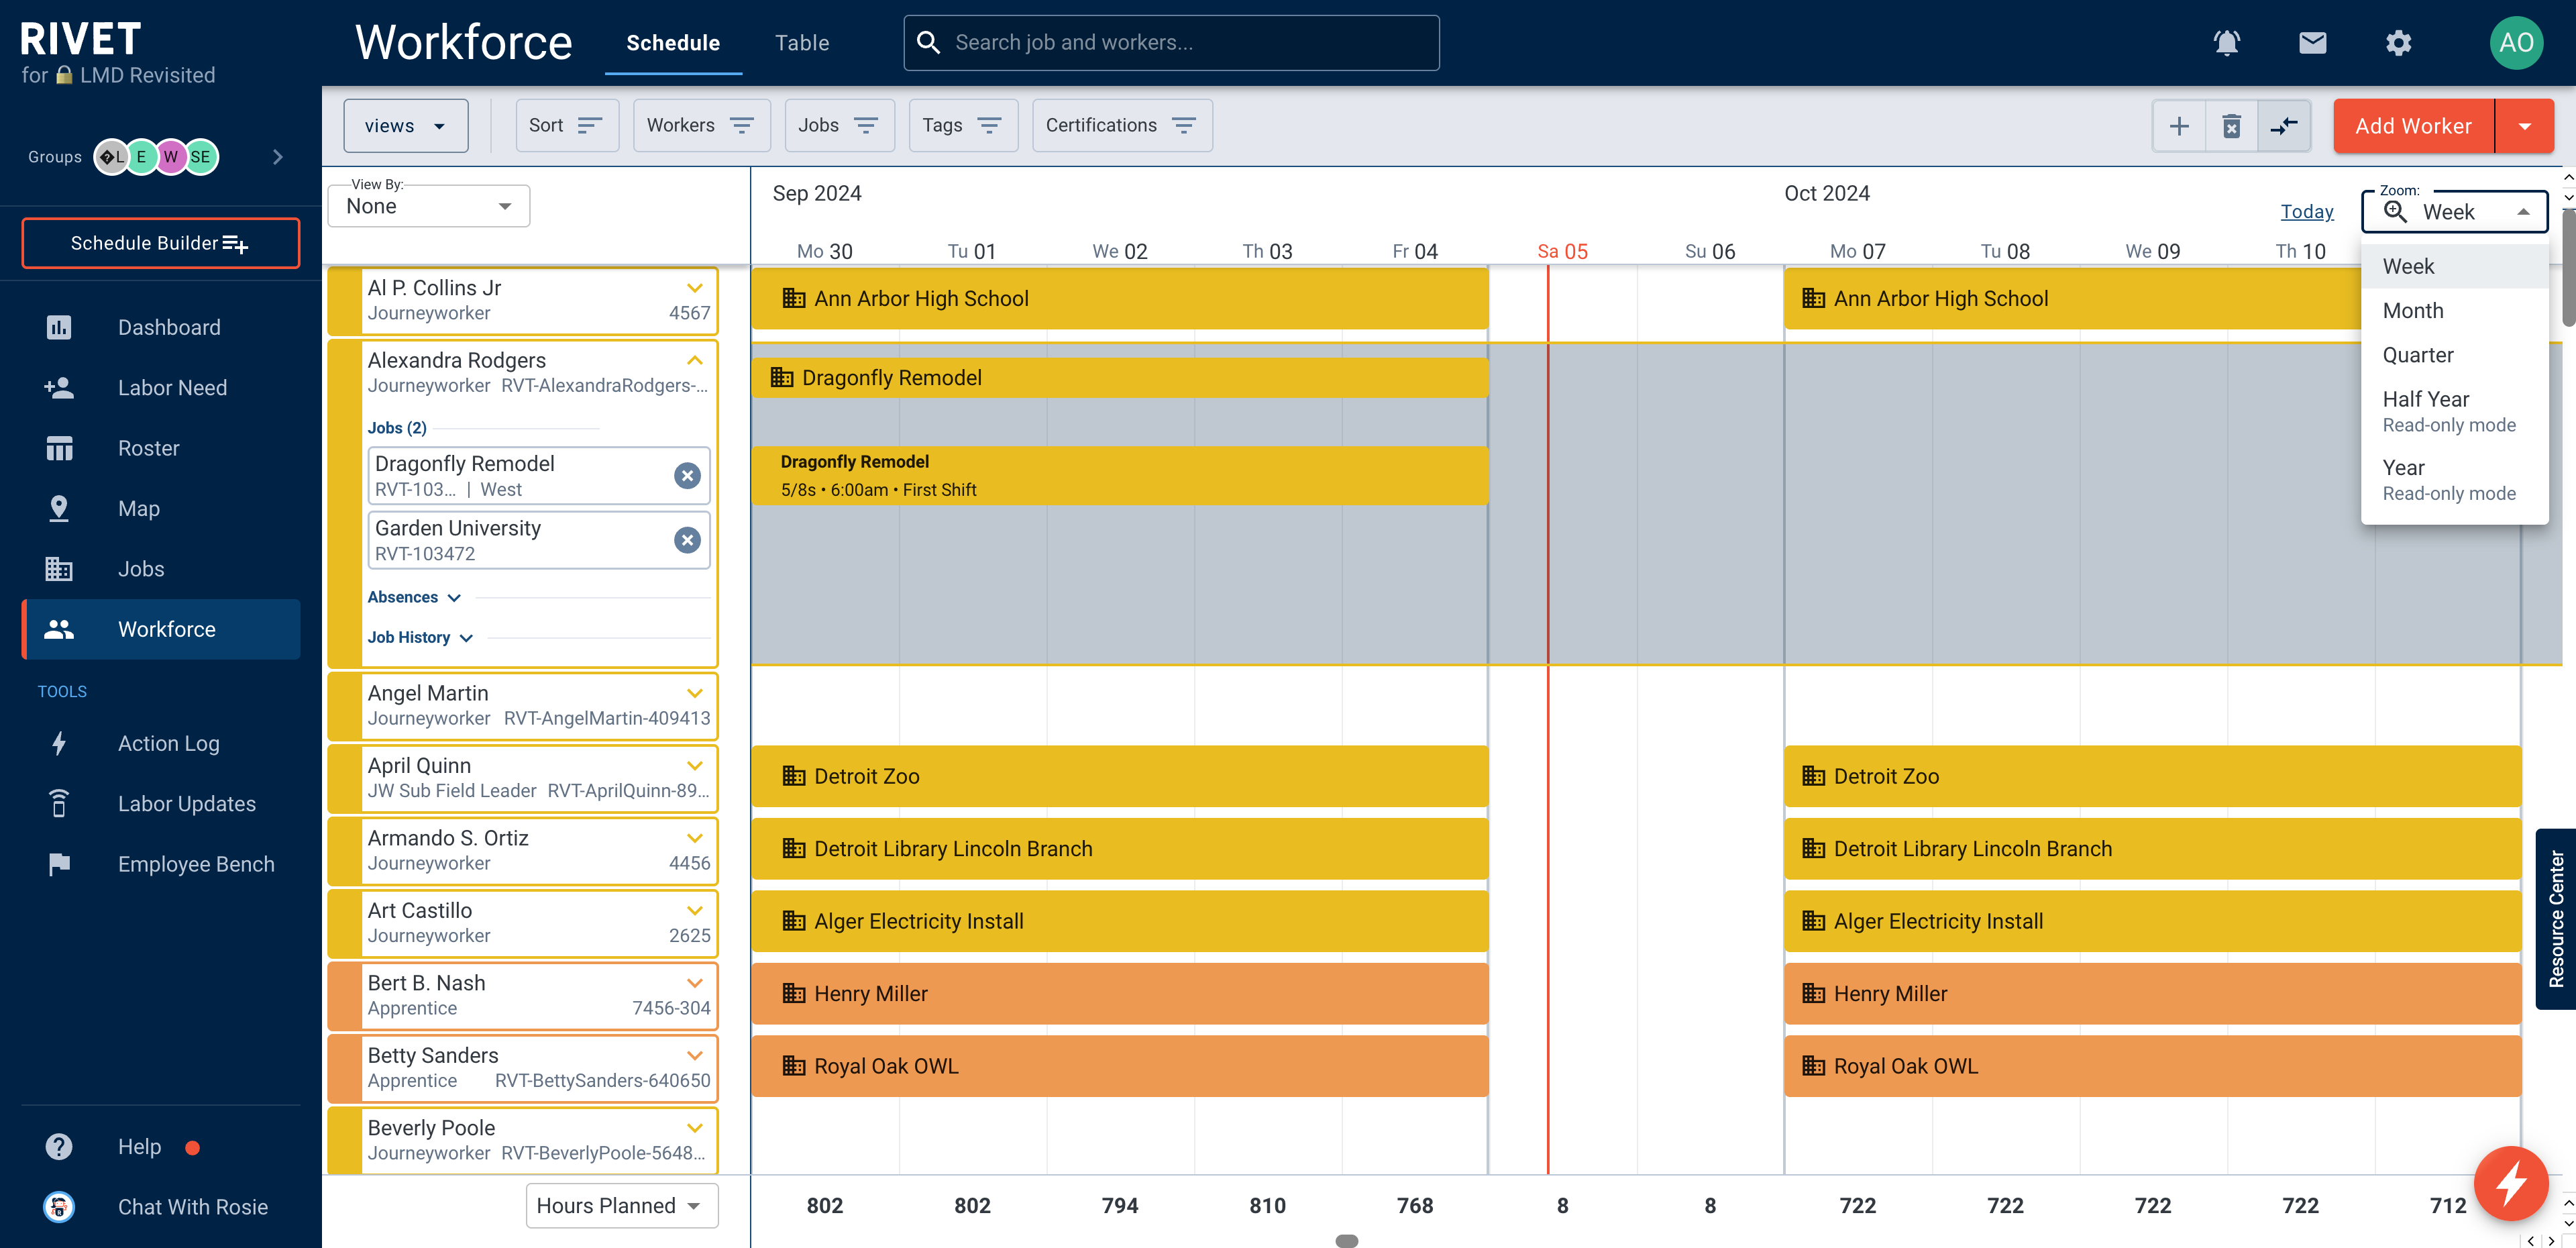The height and width of the screenshot is (1248, 2576).
Task: Open the View By None dropdown
Action: 428,206
